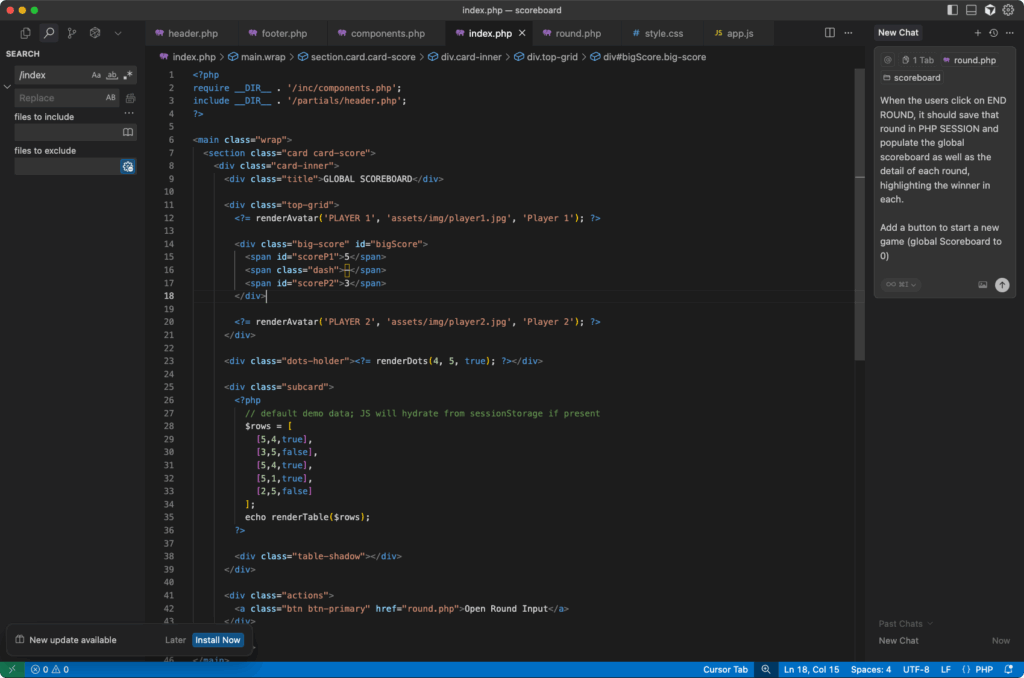1024x678 pixels.
Task: Open the agent mode dropdown in chat
Action: click(900, 284)
